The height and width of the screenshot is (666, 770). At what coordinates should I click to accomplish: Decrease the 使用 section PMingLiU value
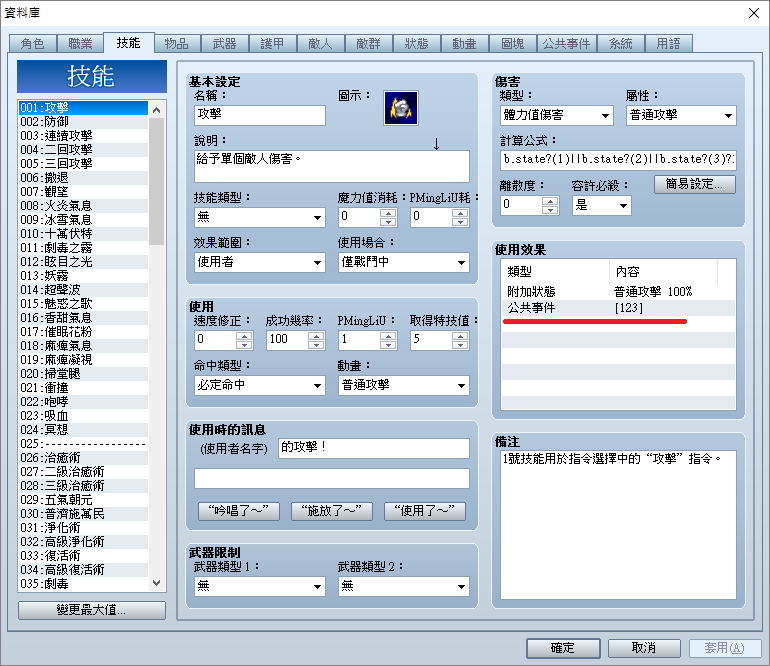388,345
